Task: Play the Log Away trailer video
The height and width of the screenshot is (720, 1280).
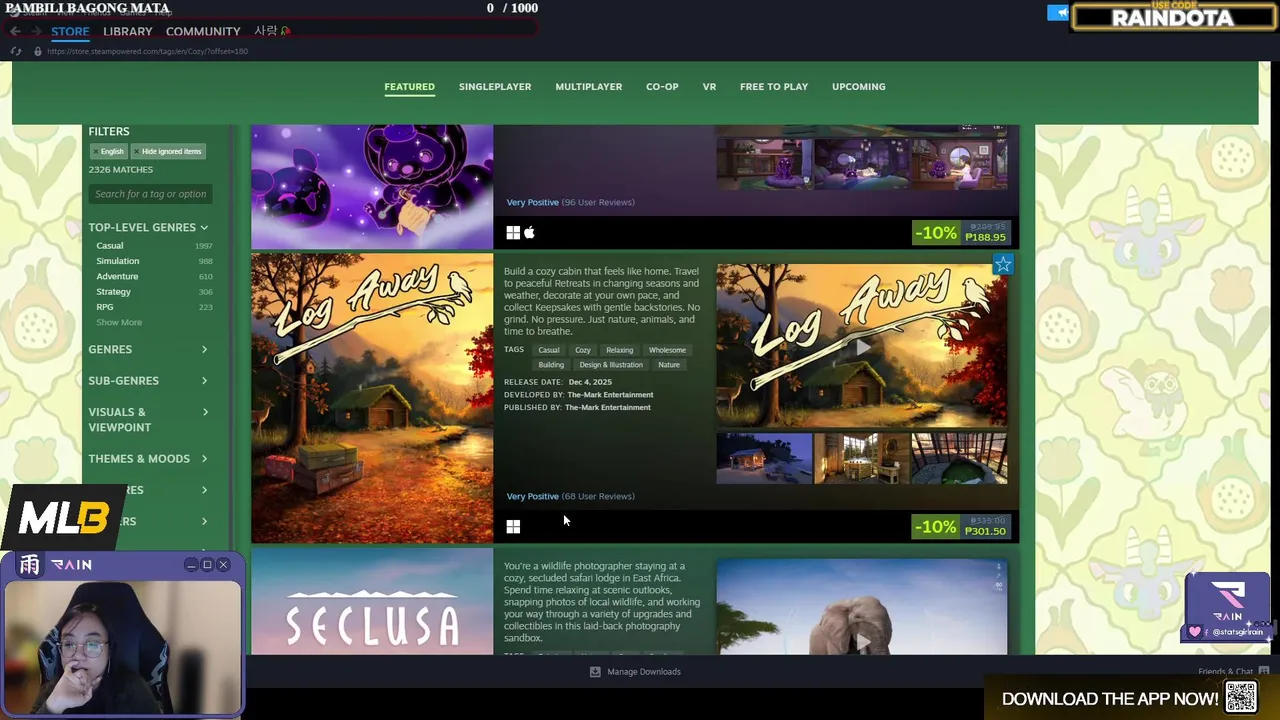Action: pyautogui.click(x=862, y=346)
